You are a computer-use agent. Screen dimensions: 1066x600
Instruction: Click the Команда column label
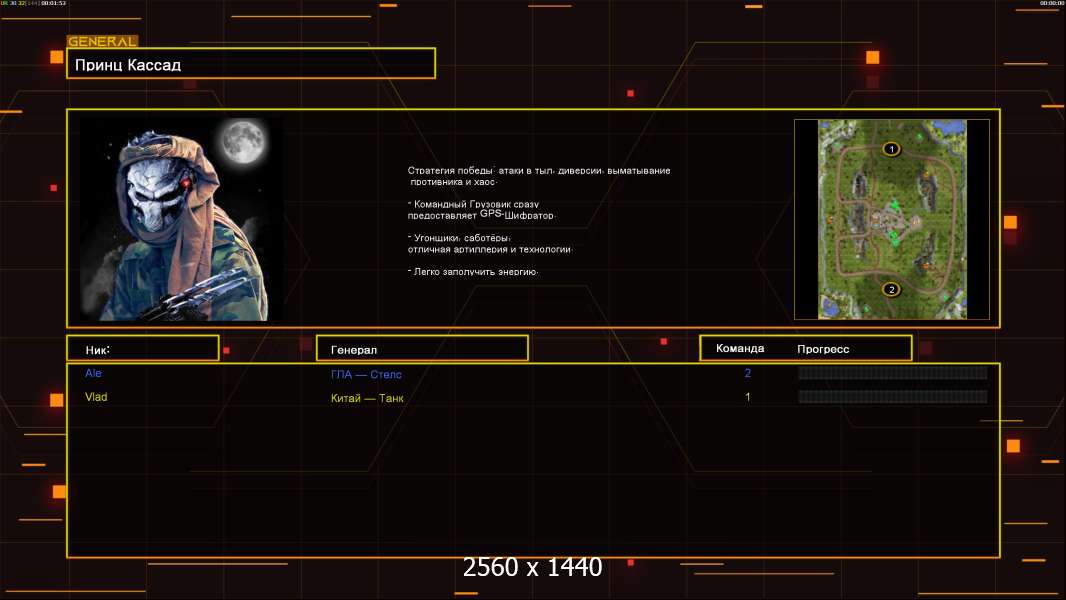click(x=740, y=349)
